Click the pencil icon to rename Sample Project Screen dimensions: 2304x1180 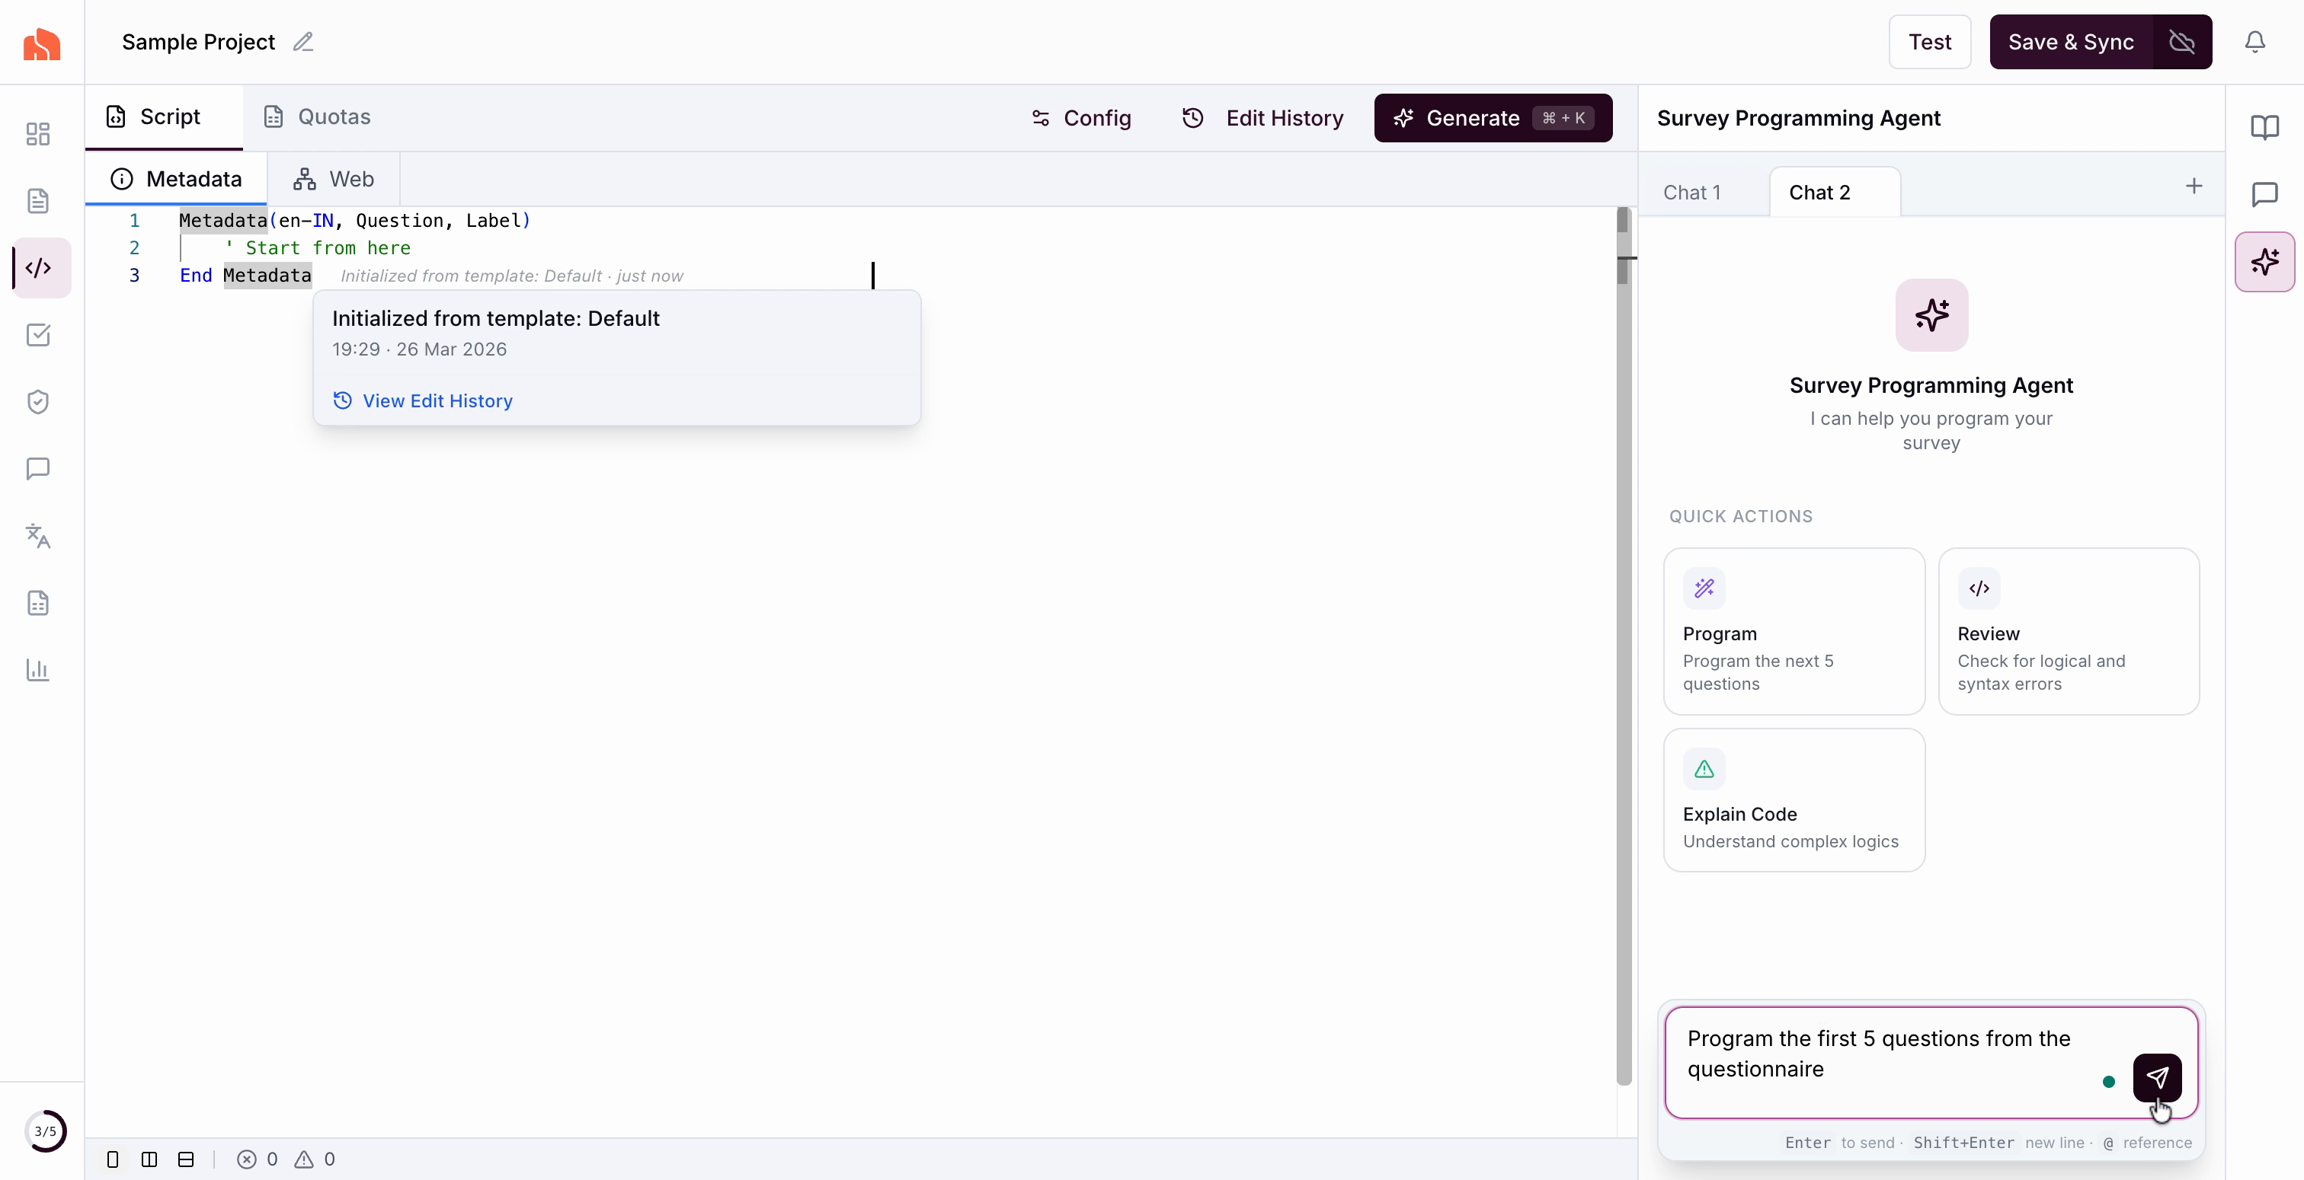point(303,42)
